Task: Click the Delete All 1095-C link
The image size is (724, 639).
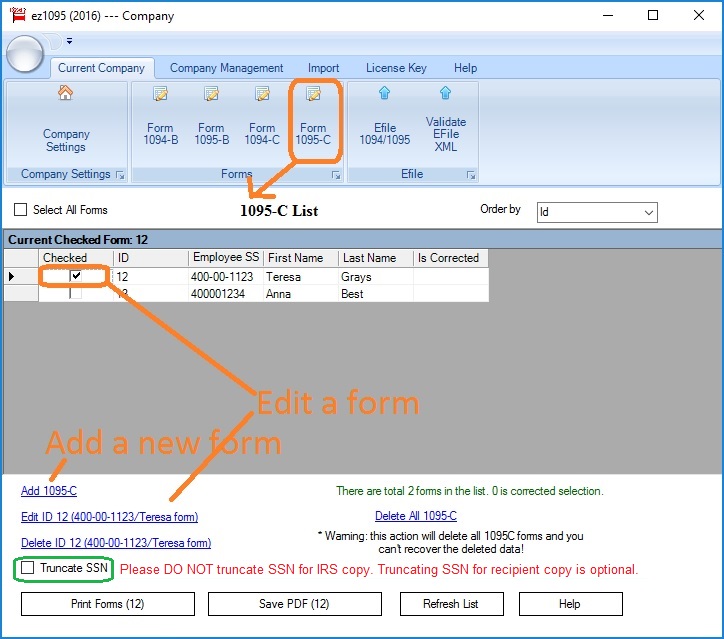Action: tap(415, 516)
